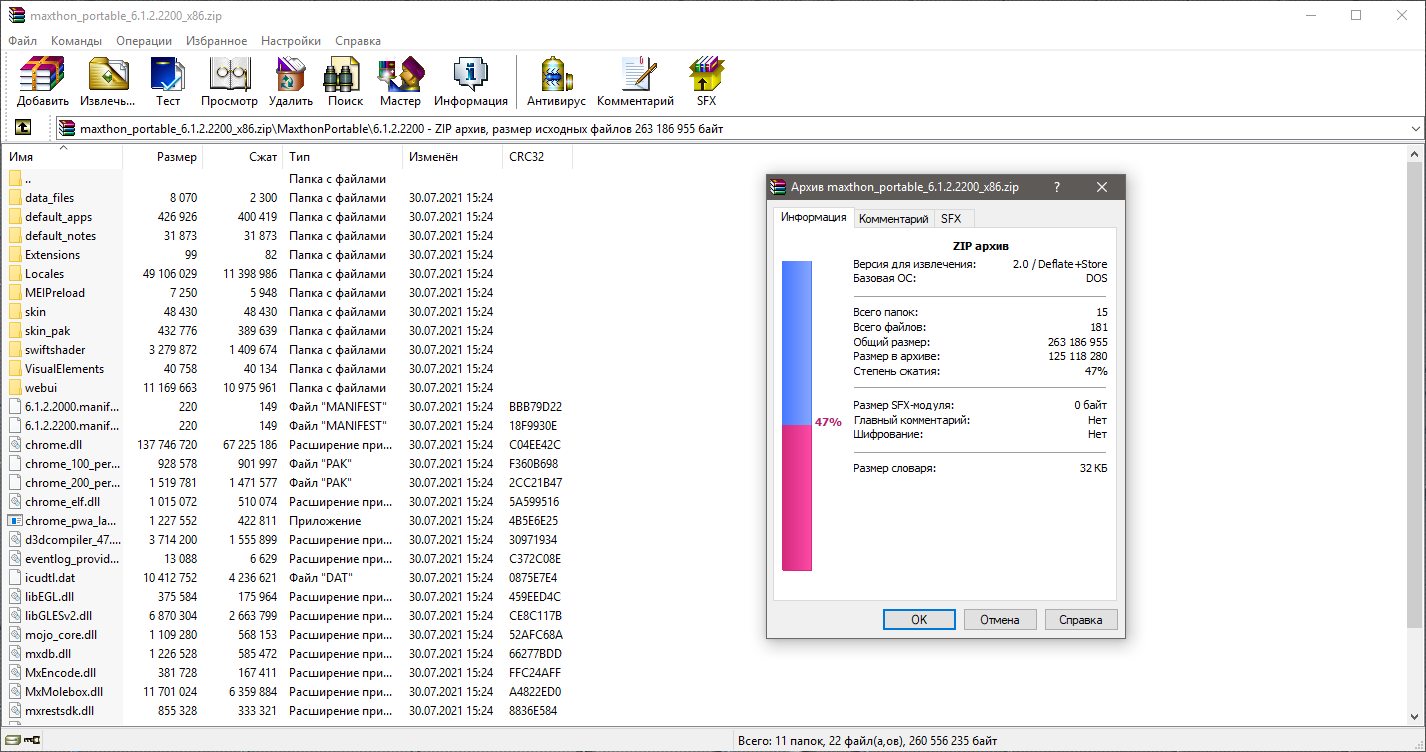Viewport: 1426px width, 752px height.
Task: Go up one folder level arrow
Action: (22, 128)
